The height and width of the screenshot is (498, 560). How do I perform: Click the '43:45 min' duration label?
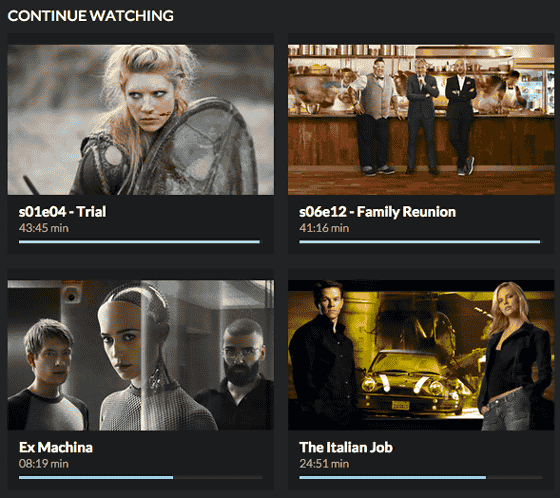[44, 228]
